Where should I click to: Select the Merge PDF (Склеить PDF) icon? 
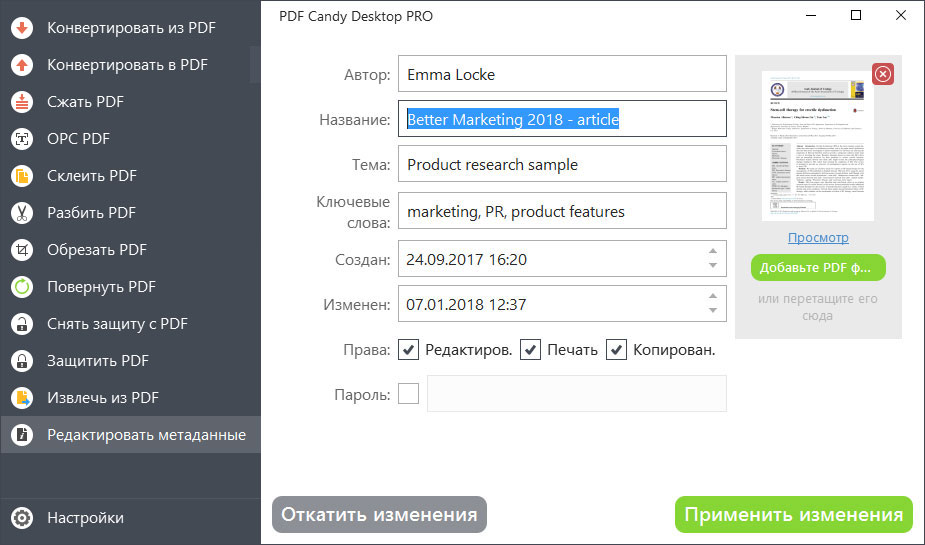21,176
